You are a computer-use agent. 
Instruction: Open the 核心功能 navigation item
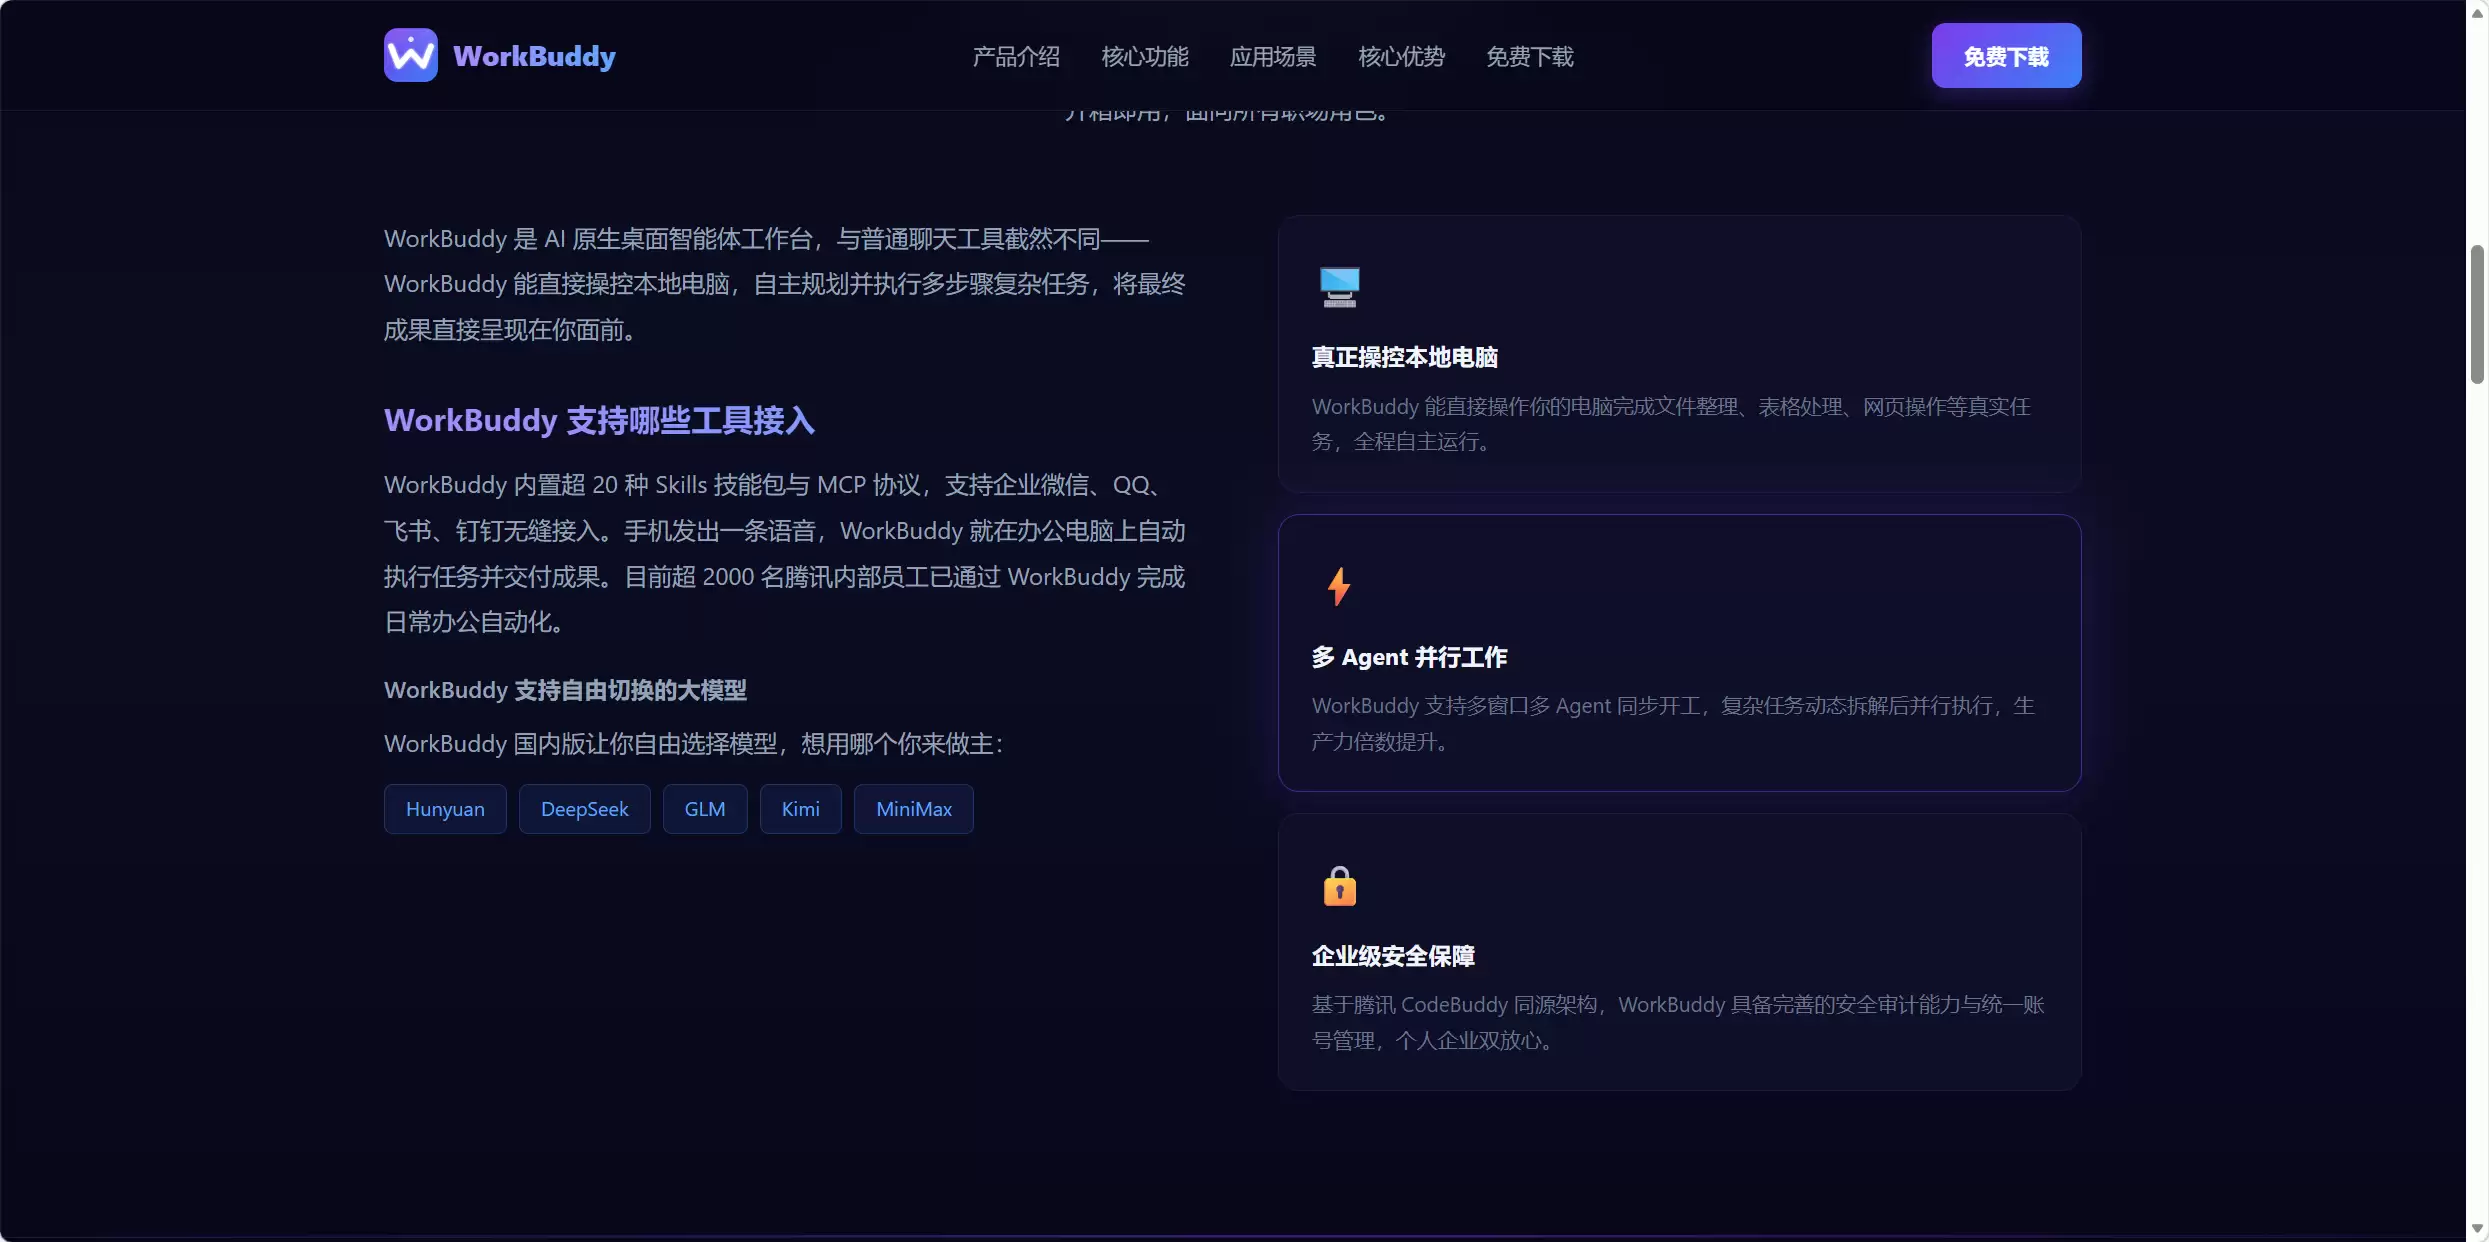[1143, 57]
